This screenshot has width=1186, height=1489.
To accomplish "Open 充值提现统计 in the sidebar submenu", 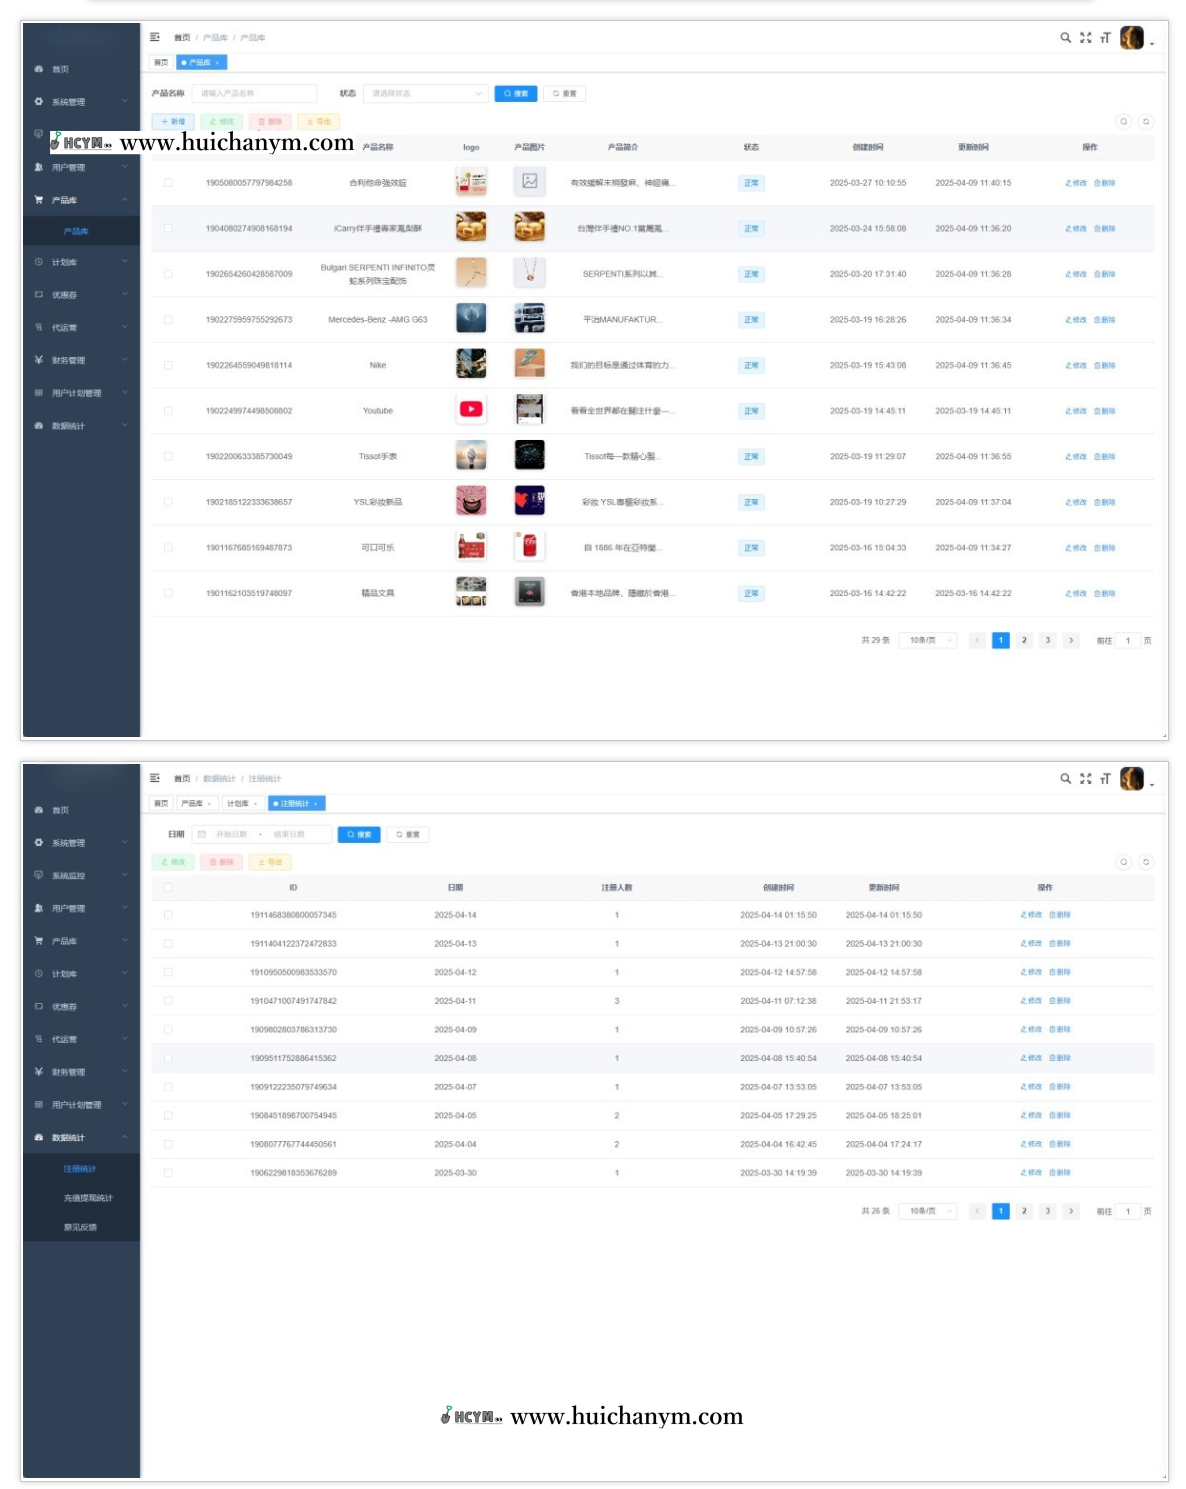I will (x=88, y=1198).
